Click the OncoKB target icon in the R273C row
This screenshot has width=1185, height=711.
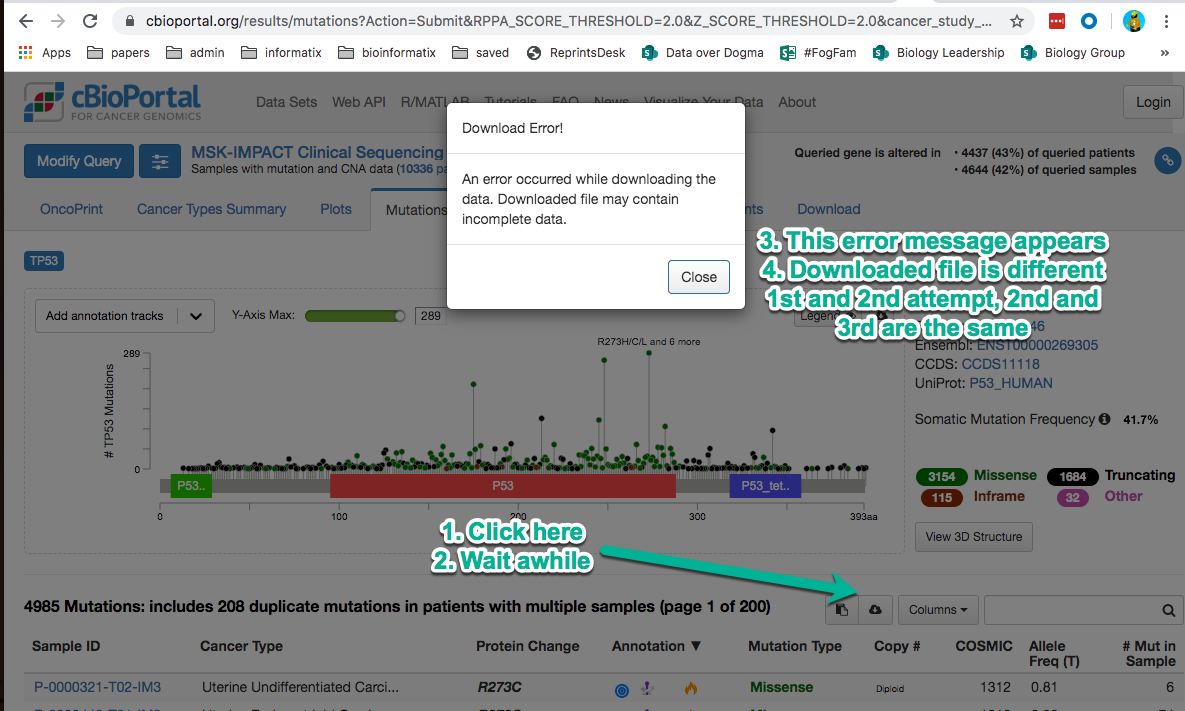[x=621, y=689]
